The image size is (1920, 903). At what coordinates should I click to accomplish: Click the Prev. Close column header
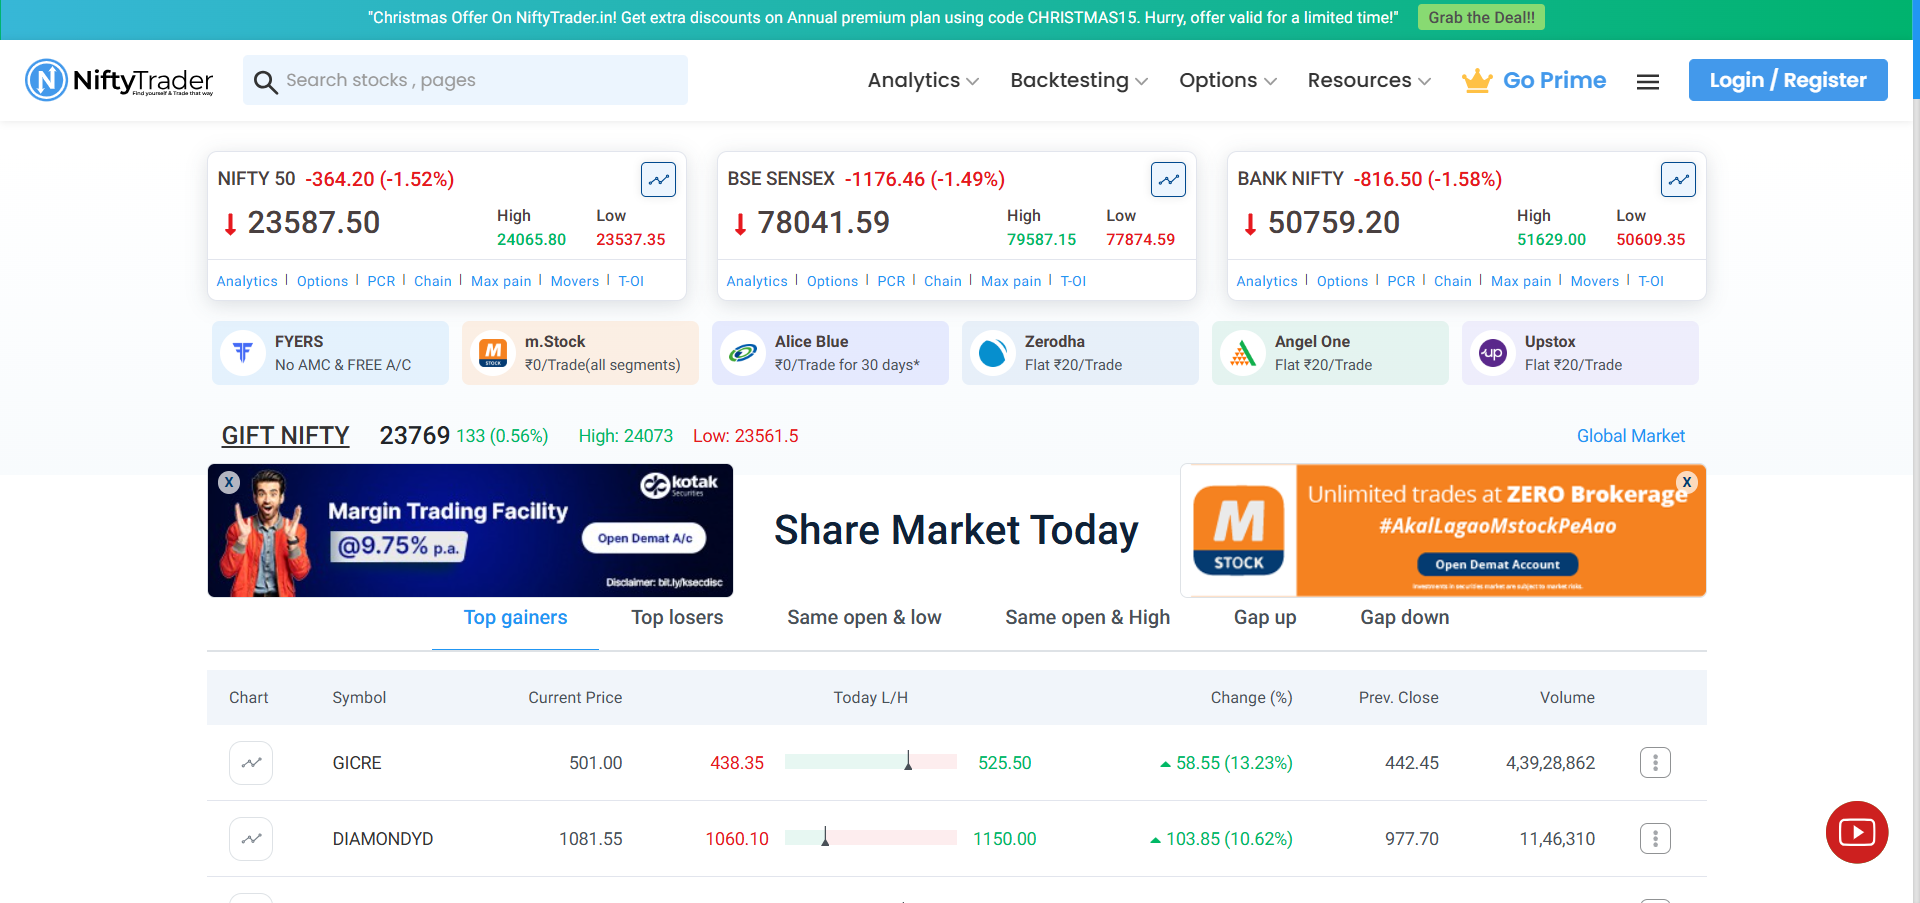pos(1398,698)
